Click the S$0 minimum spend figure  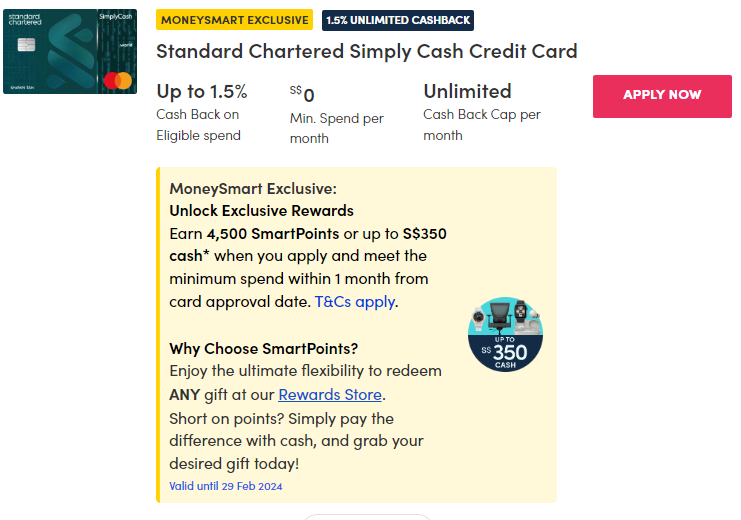(302, 95)
